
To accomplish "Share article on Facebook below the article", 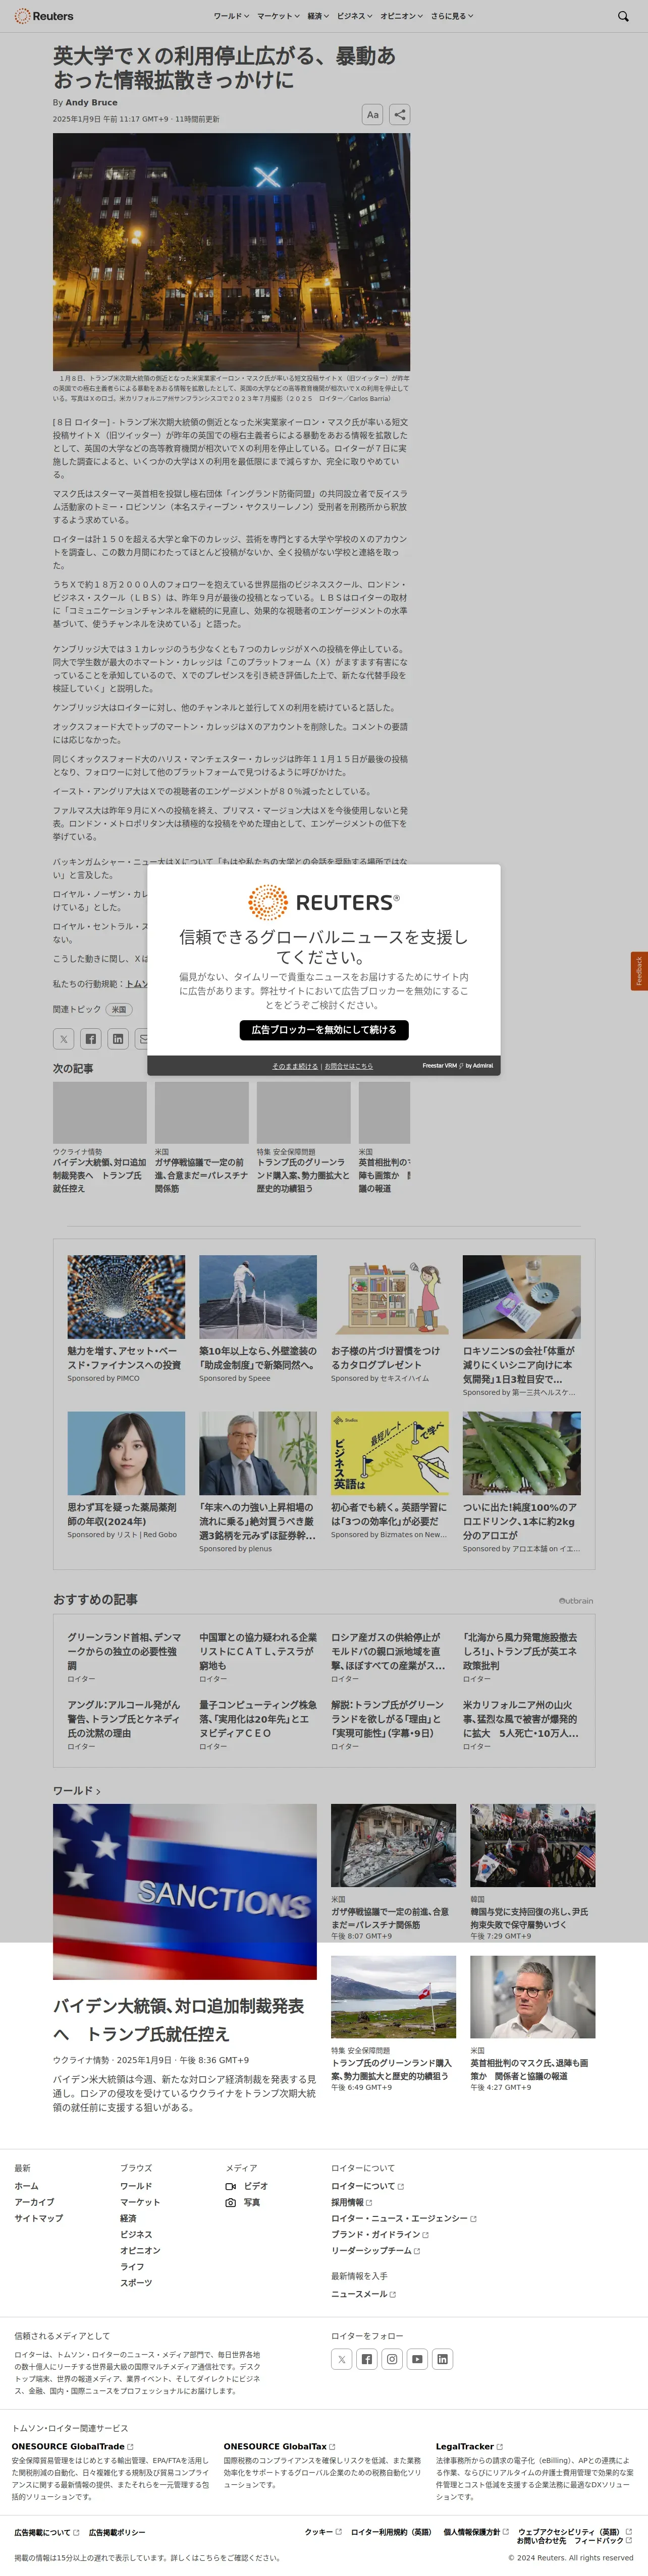I will (x=90, y=1038).
